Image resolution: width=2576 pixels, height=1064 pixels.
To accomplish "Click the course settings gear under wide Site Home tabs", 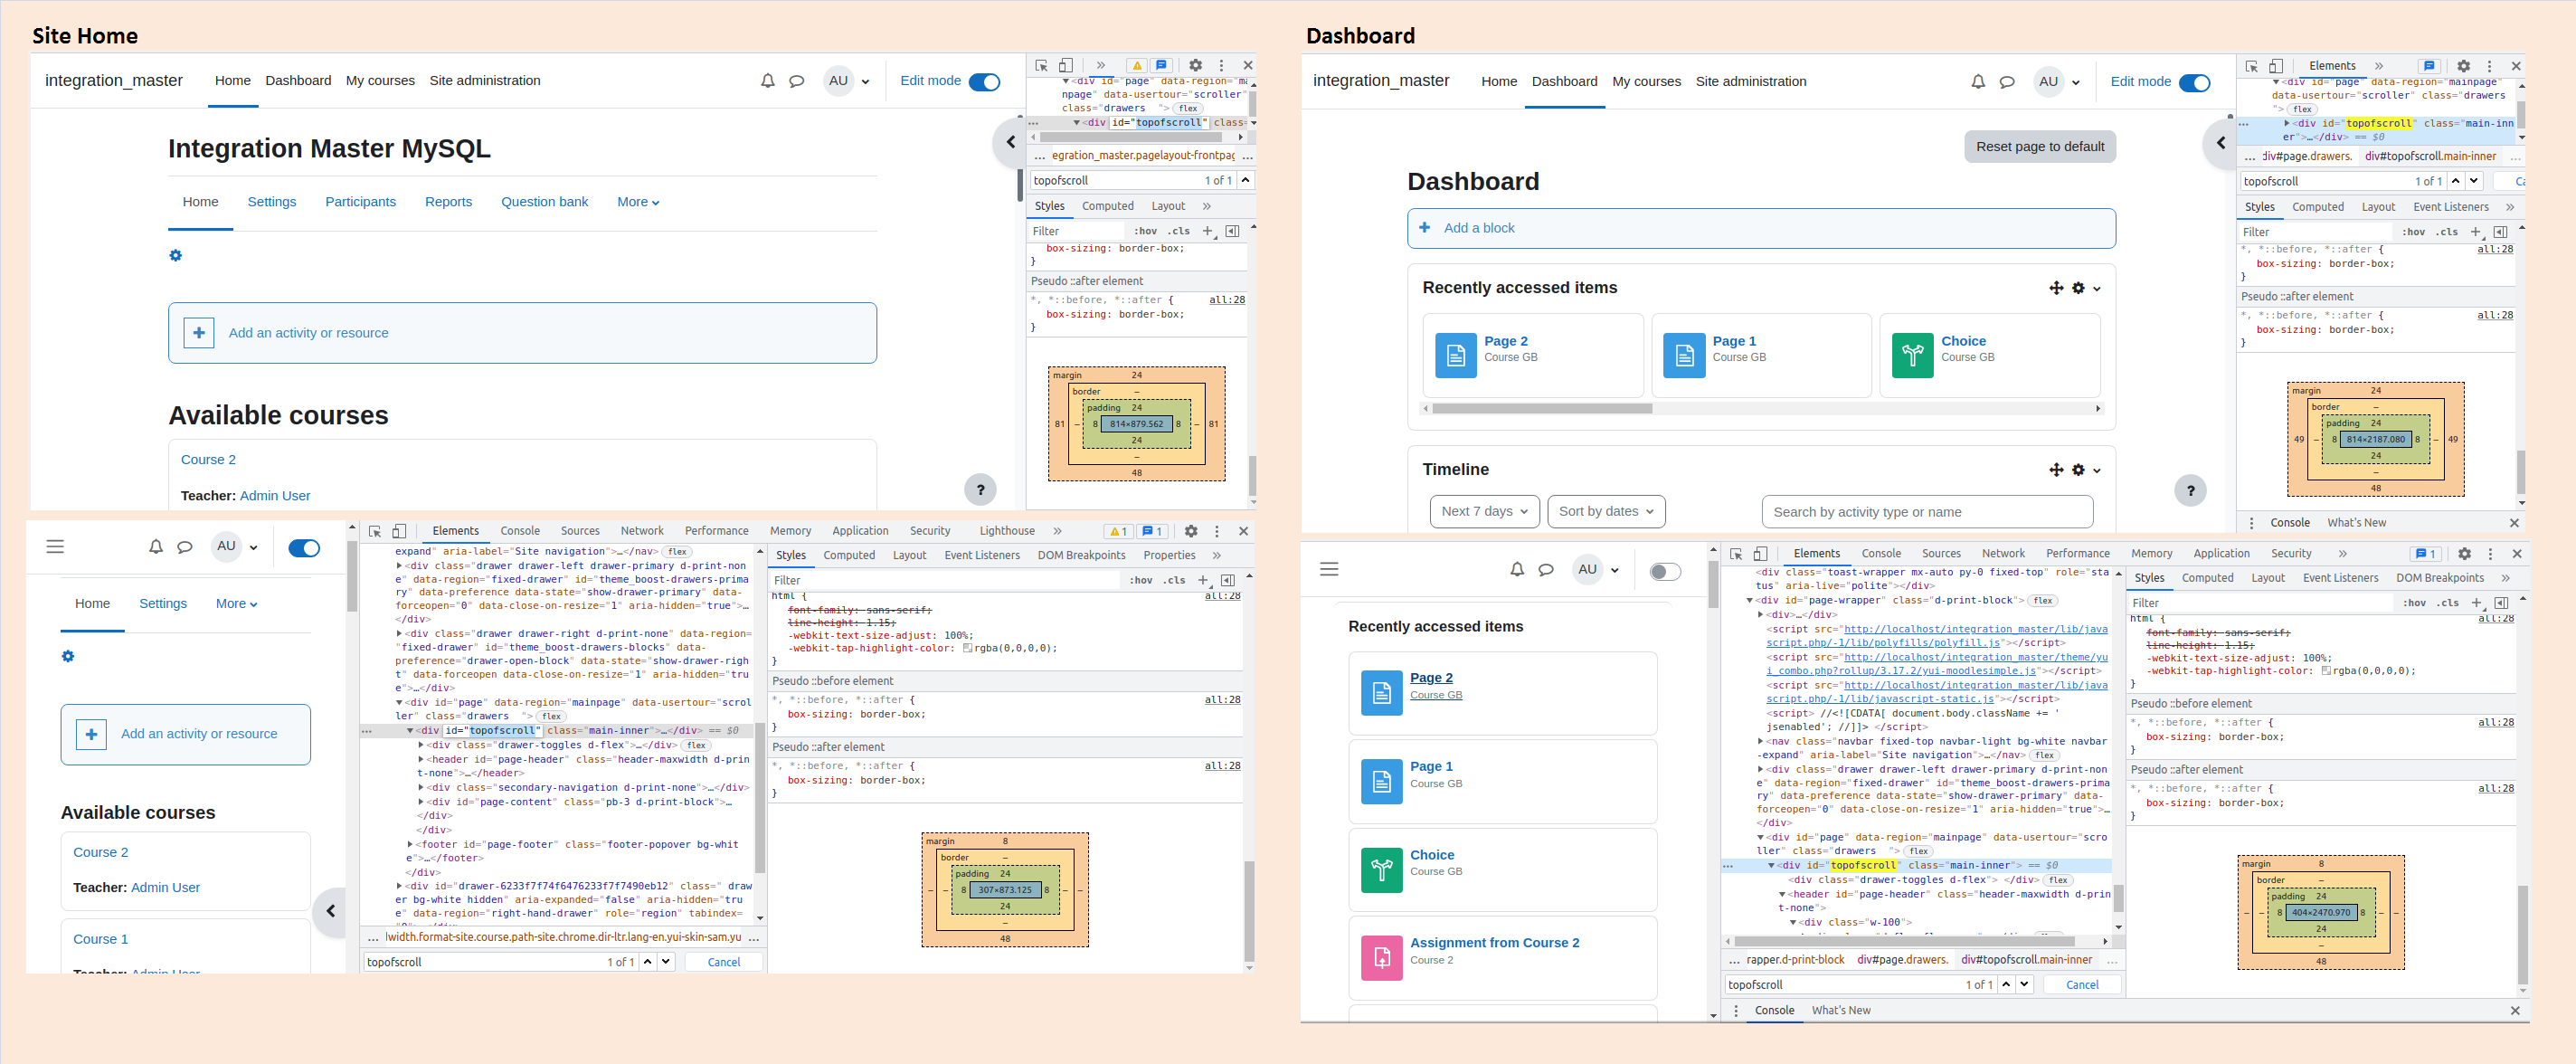I will click(x=175, y=255).
